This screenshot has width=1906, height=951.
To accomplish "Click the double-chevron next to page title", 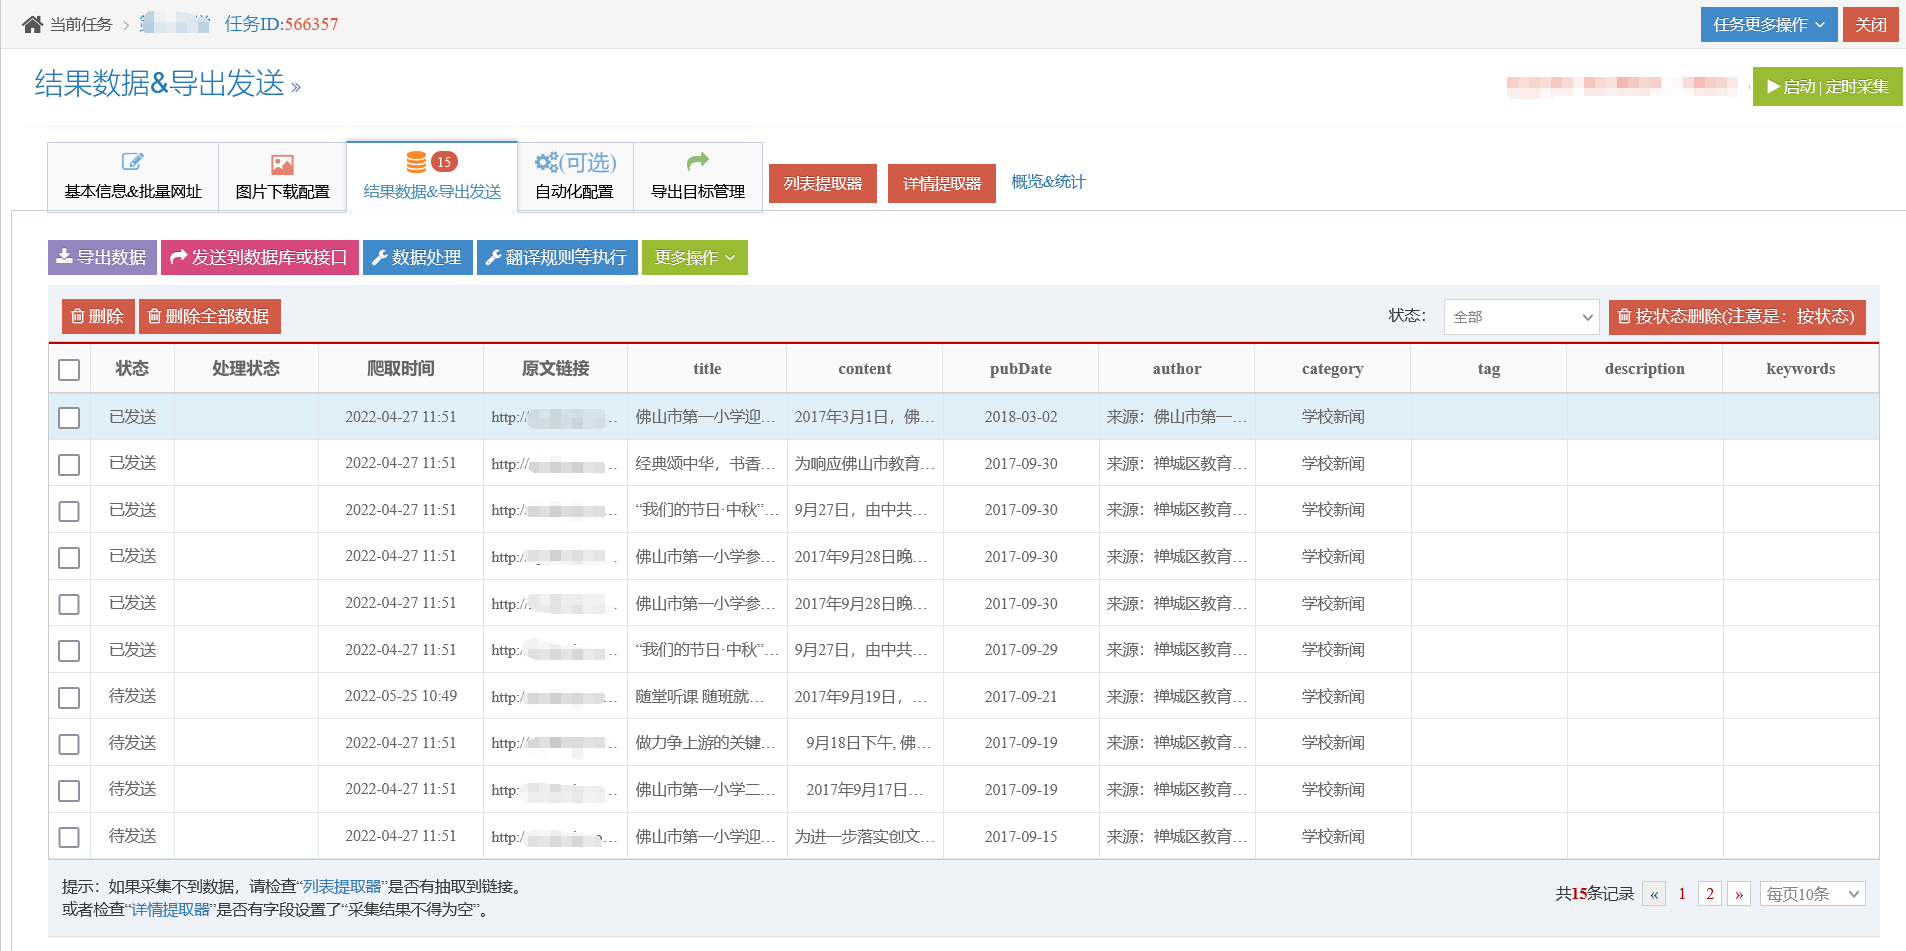I will tap(296, 88).
